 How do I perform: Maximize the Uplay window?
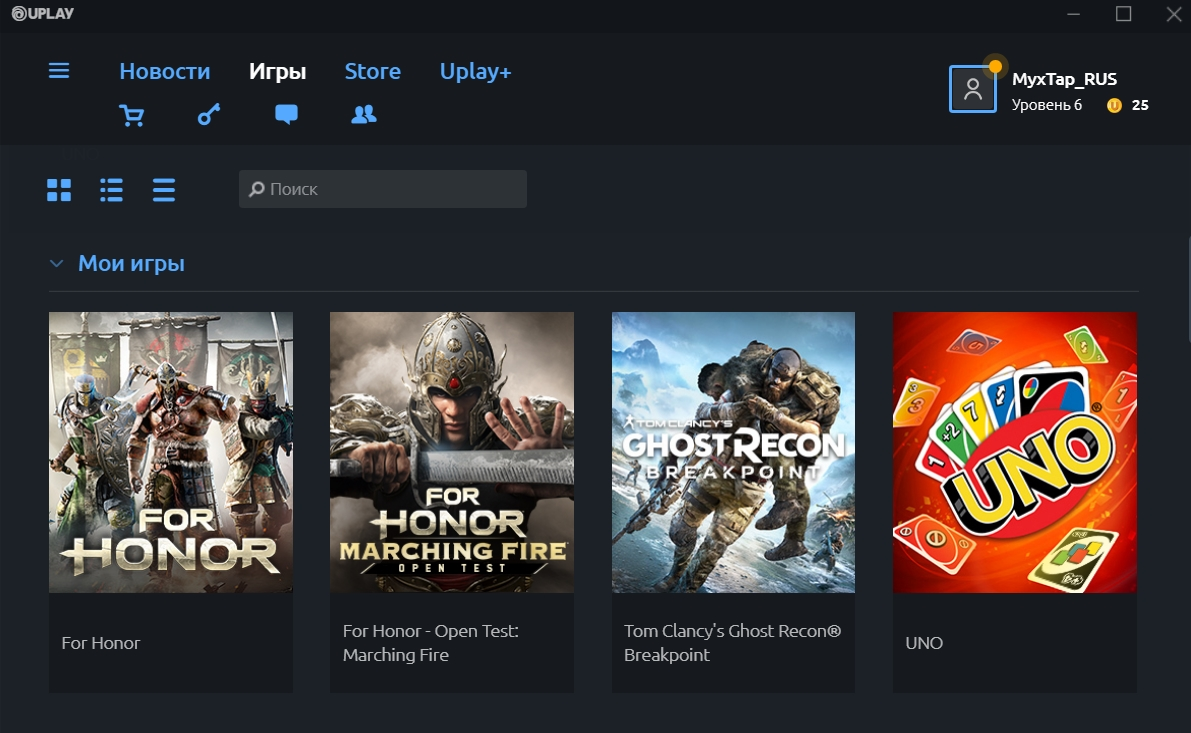click(x=1123, y=14)
